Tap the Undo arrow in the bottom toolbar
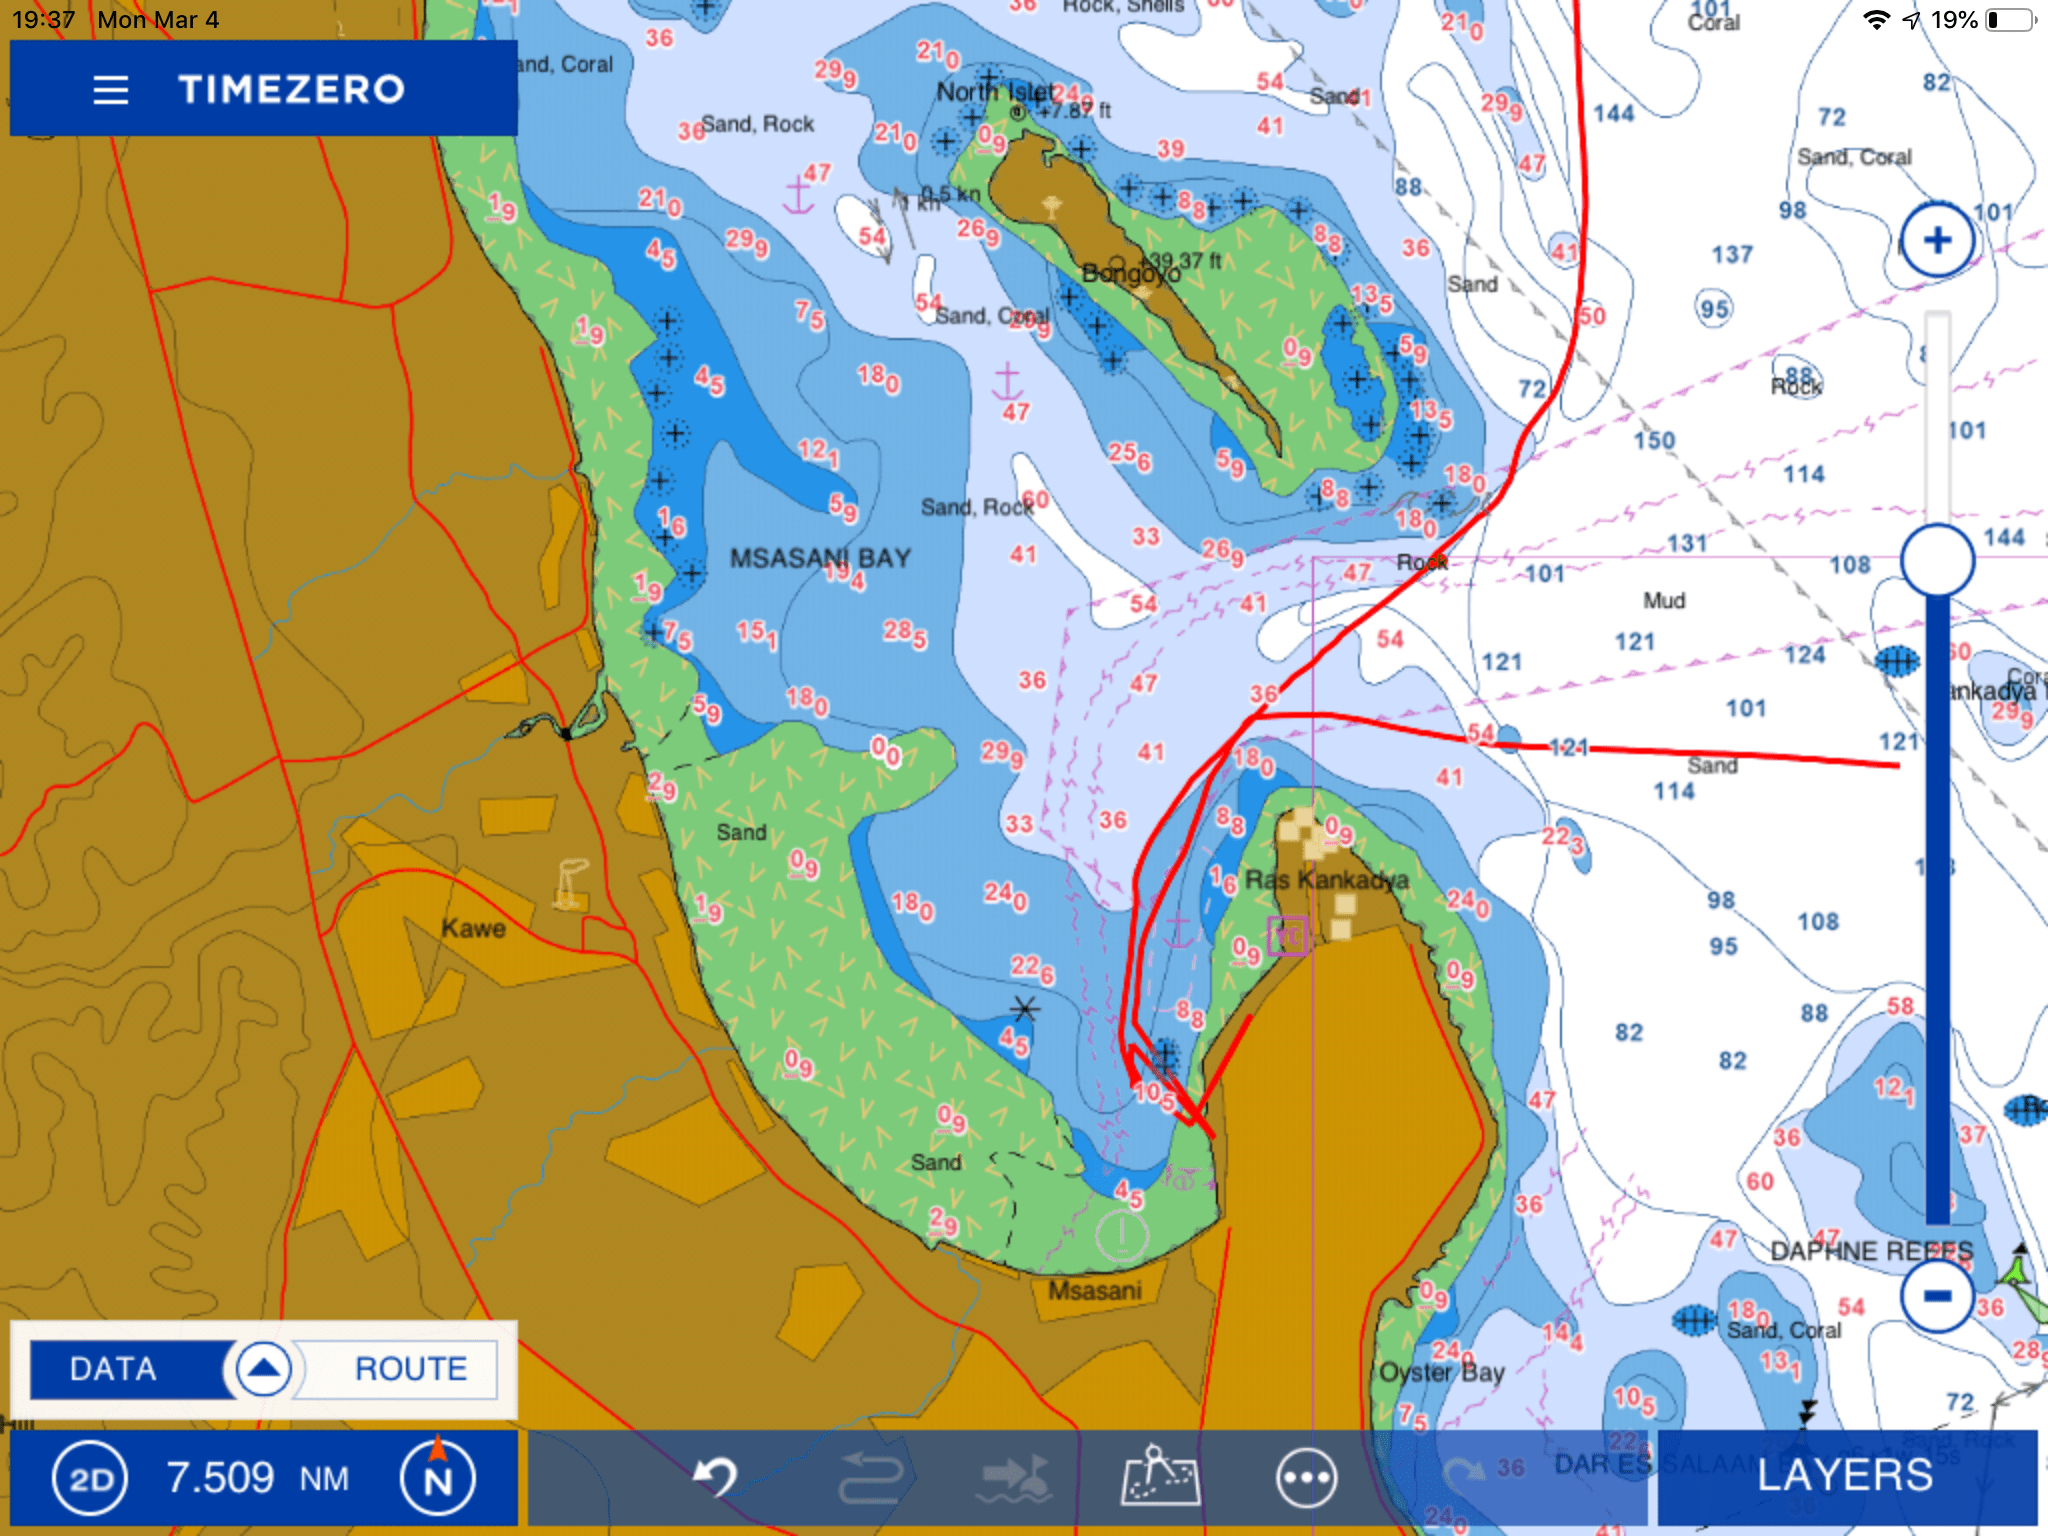 pyautogui.click(x=713, y=1476)
